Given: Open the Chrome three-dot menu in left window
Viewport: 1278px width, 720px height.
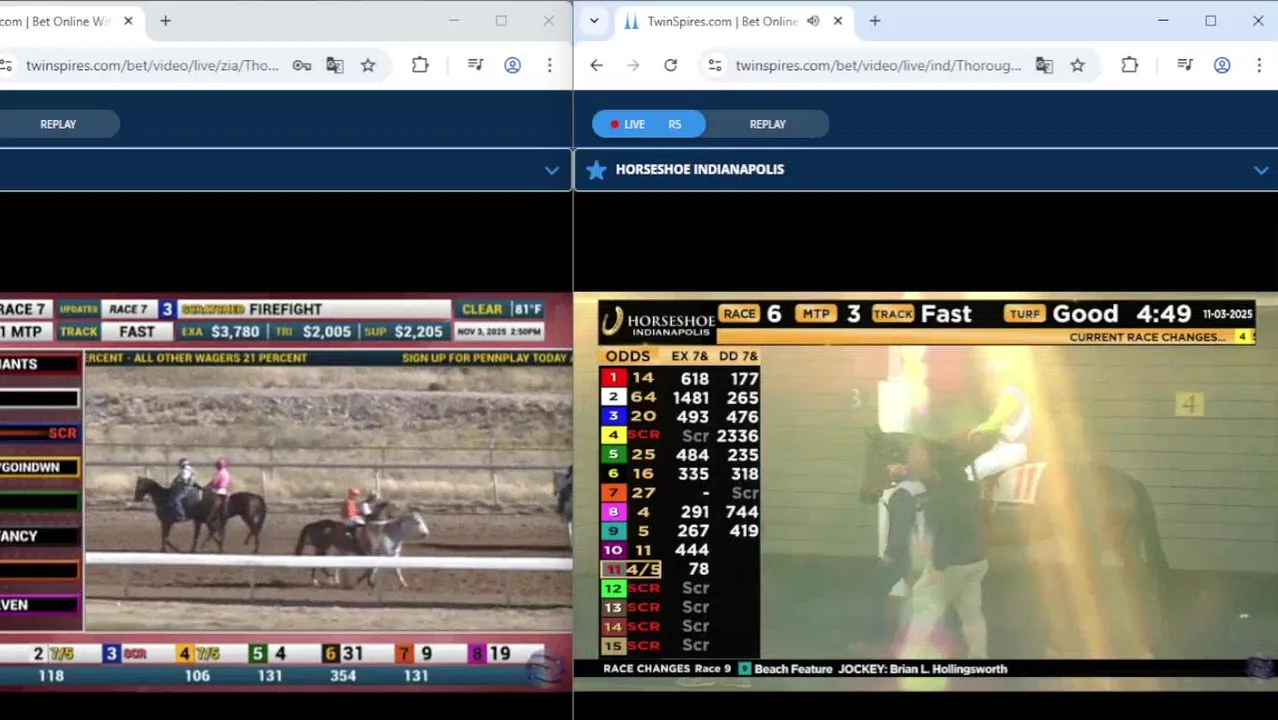Looking at the screenshot, I should pyautogui.click(x=549, y=65).
